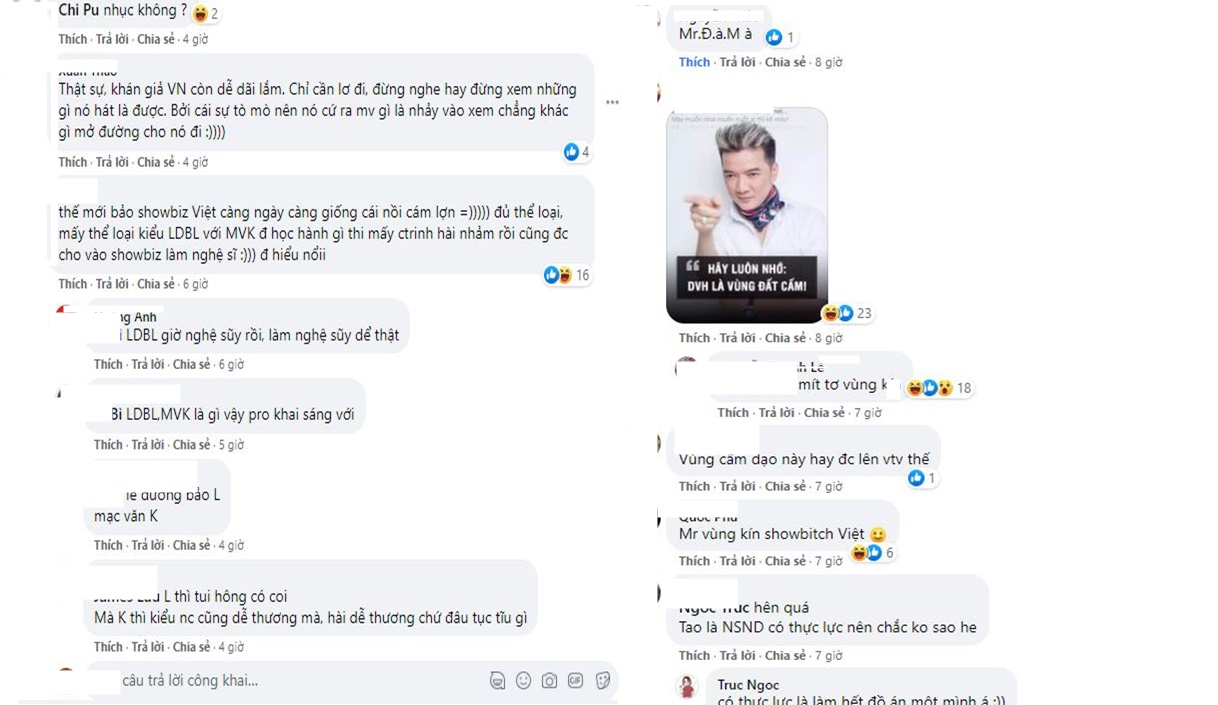Viewport: 1218px width, 705px height.
Task: Open Truc Ngoc's profile name
Action: coord(746,685)
